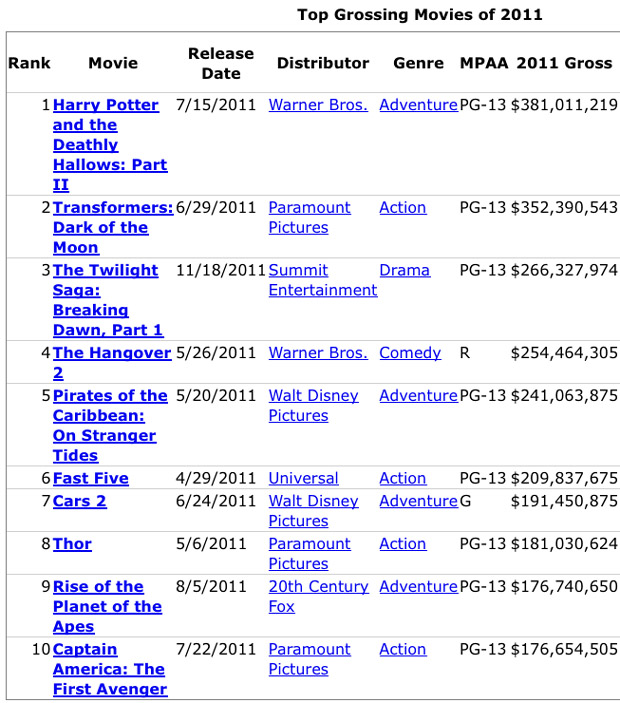Click Walt Disney Pictures in the Pirates row
The width and height of the screenshot is (620, 703).
click(313, 406)
